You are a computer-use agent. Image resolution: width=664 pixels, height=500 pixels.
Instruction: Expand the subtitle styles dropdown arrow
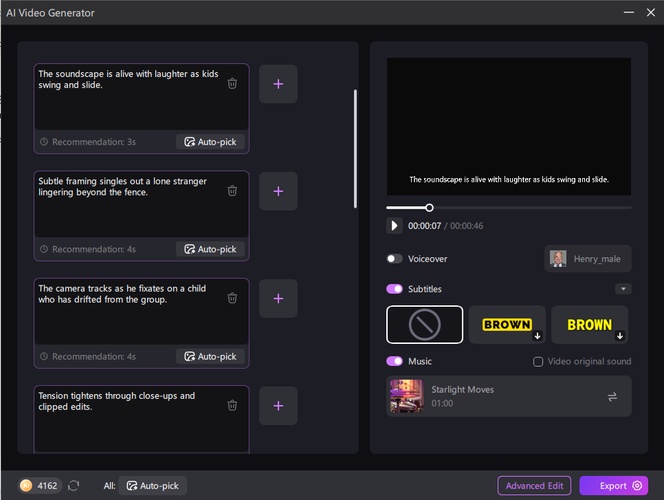[623, 289]
